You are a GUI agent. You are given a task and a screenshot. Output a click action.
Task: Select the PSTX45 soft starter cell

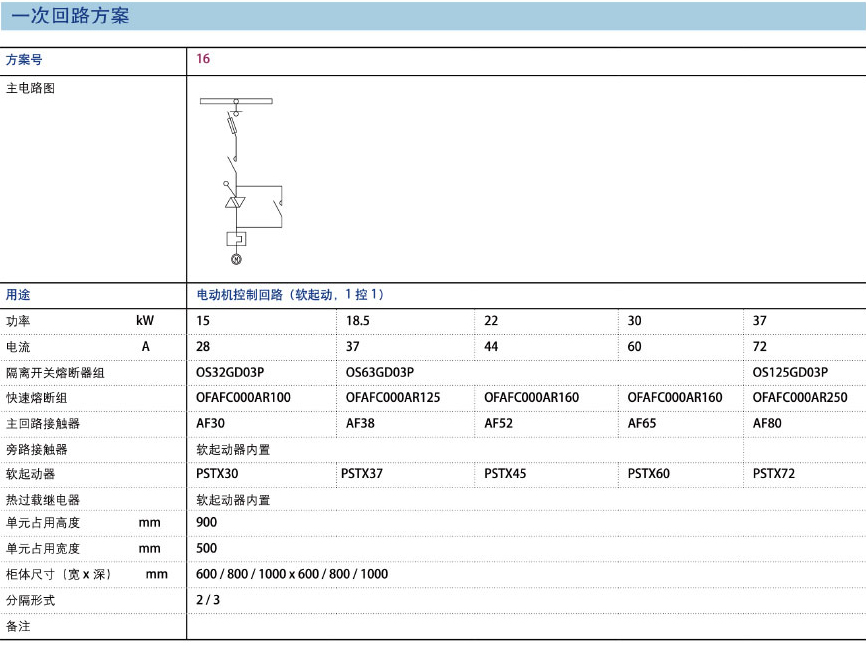[505, 474]
